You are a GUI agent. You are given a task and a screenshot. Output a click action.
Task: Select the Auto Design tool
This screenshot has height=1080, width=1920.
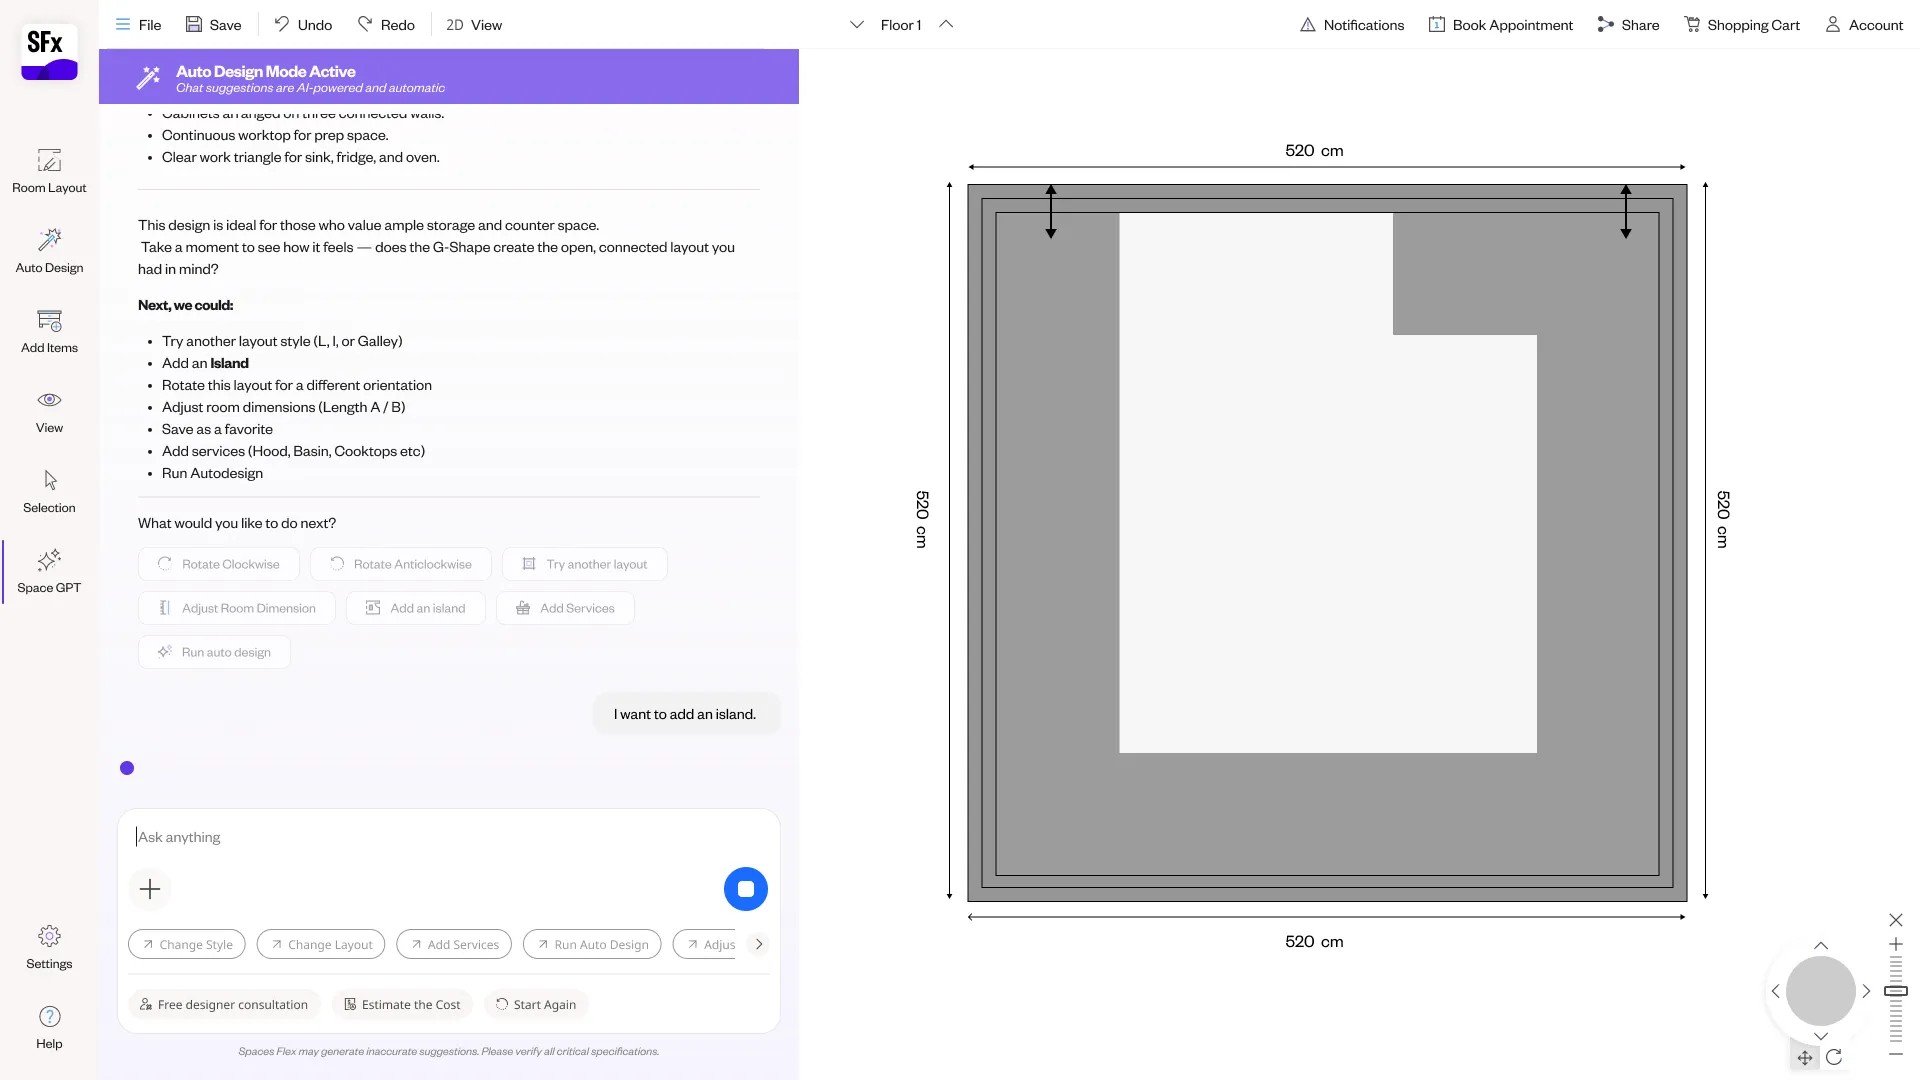pos(49,251)
